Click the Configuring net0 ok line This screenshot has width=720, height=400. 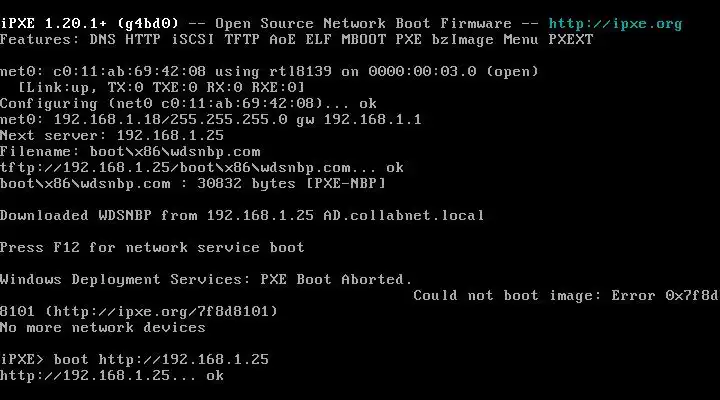(x=188, y=104)
